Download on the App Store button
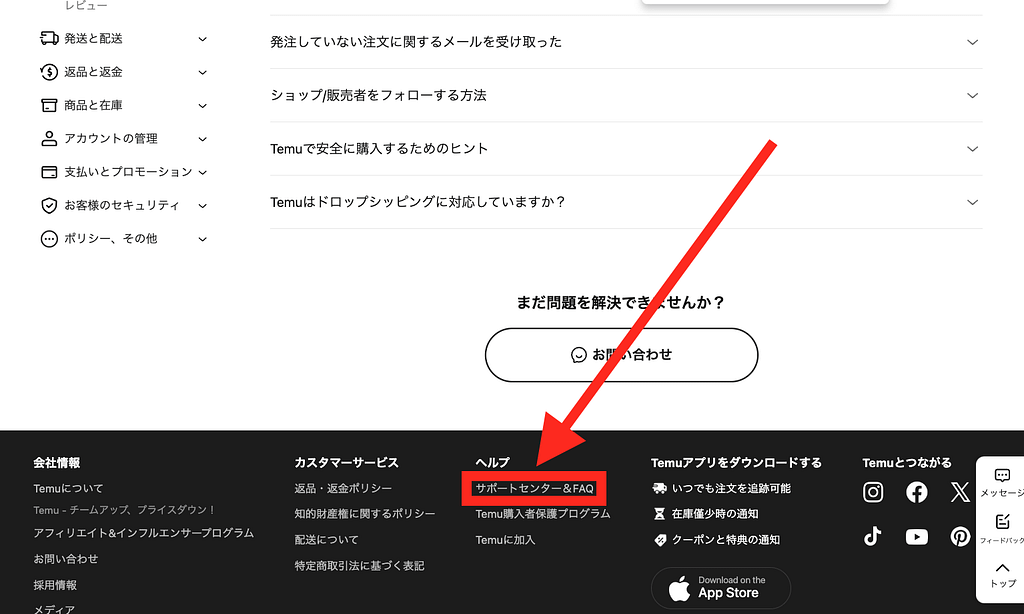1024x614 pixels. point(720,588)
